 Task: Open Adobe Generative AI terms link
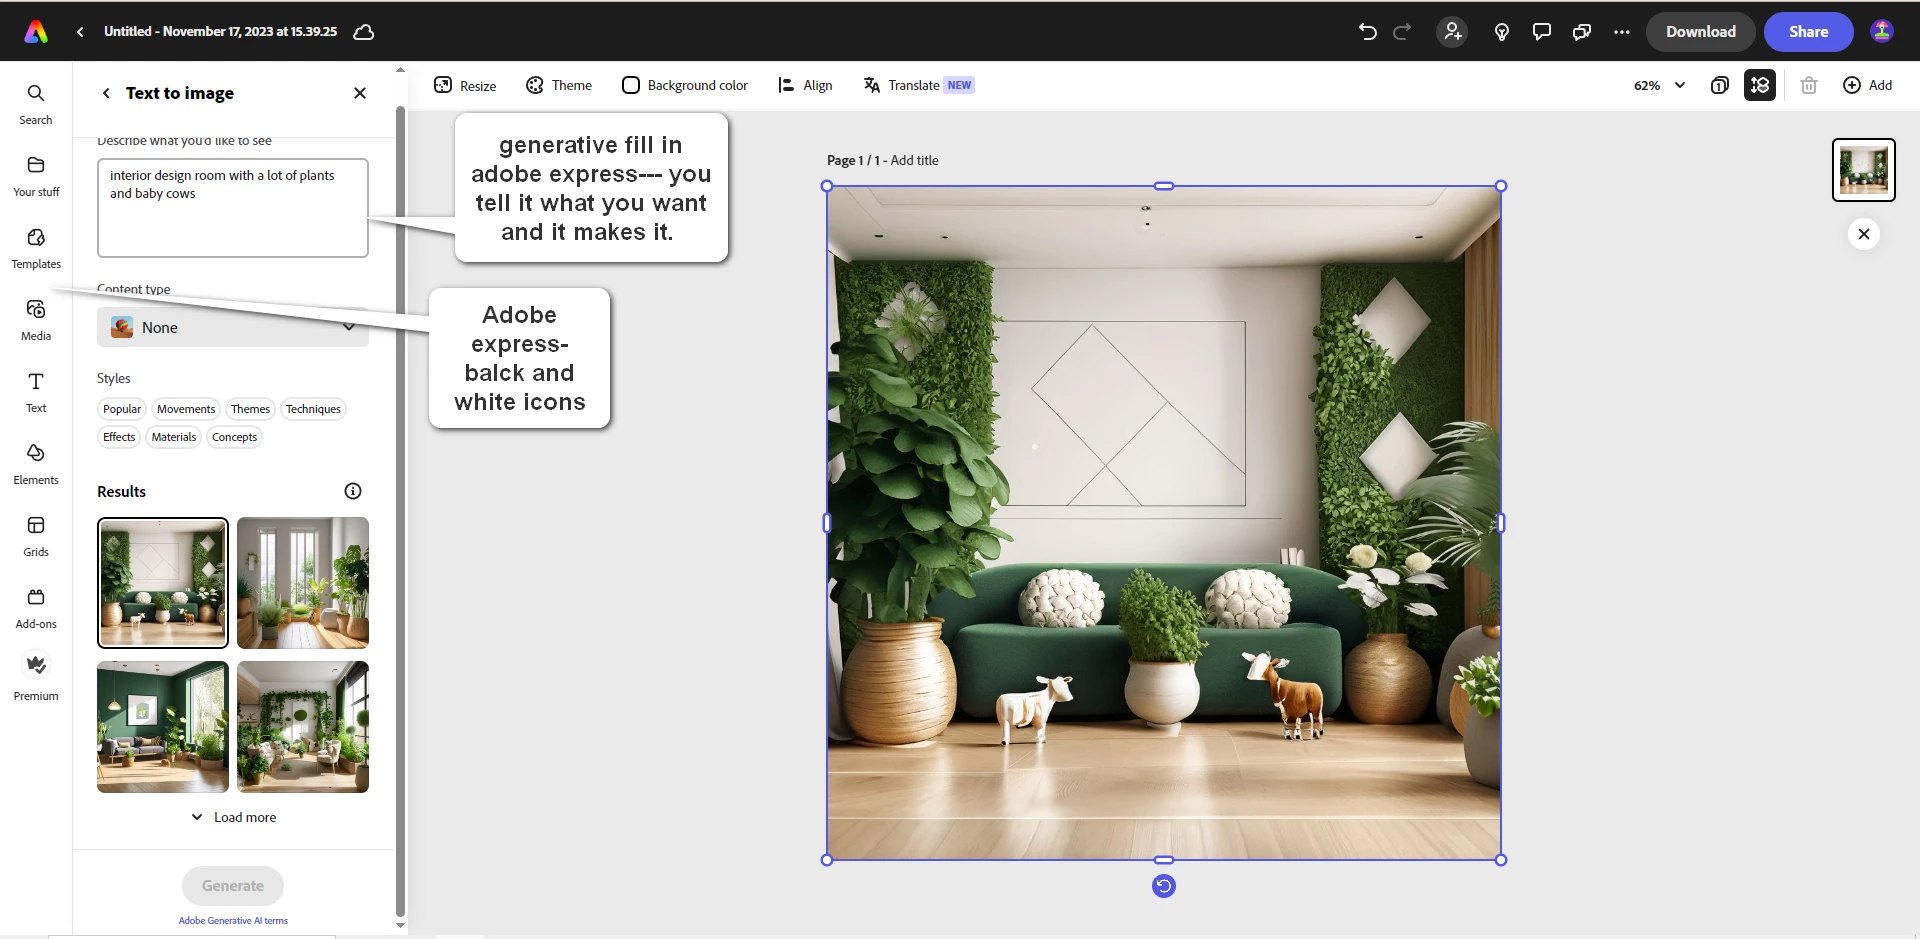(x=233, y=921)
